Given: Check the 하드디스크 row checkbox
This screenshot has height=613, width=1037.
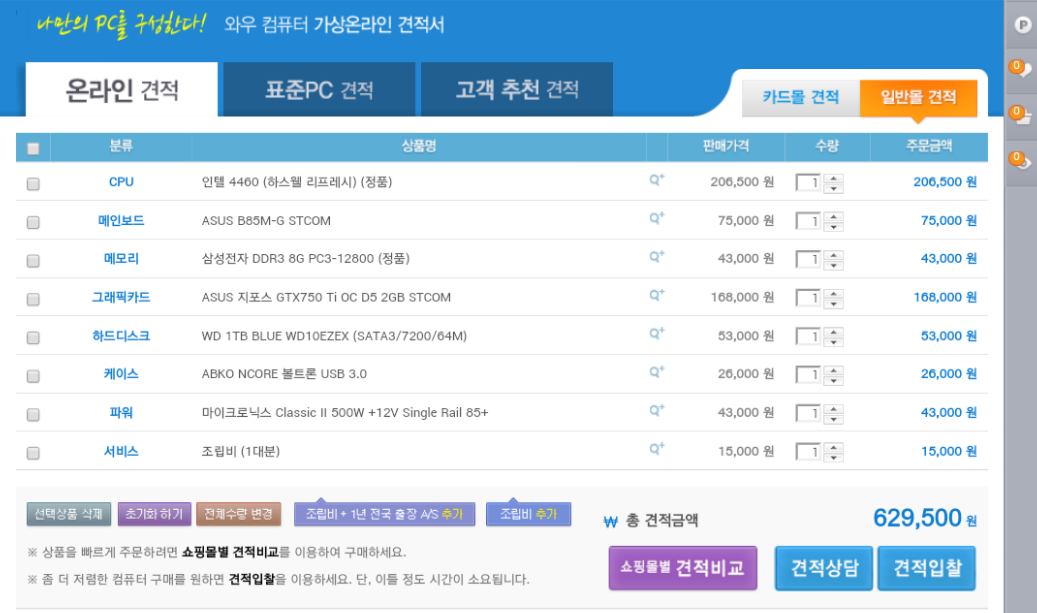Looking at the screenshot, I should point(33,337).
